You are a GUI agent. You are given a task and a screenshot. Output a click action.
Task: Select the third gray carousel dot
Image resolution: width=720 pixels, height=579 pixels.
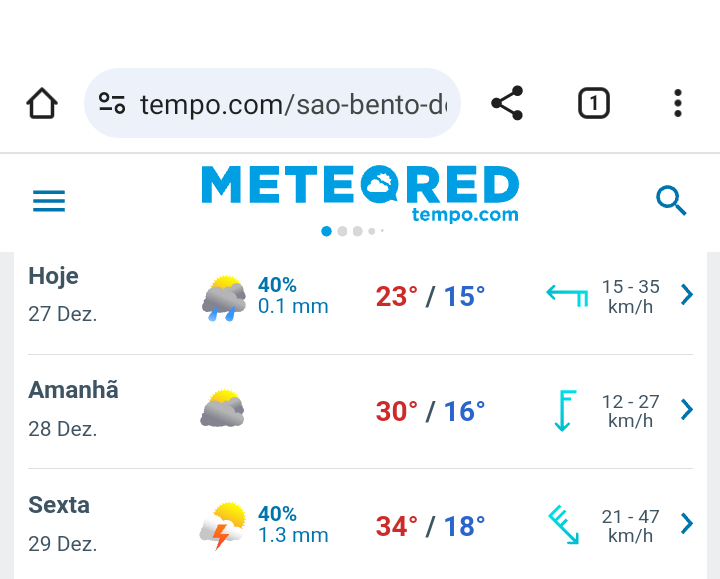(358, 231)
